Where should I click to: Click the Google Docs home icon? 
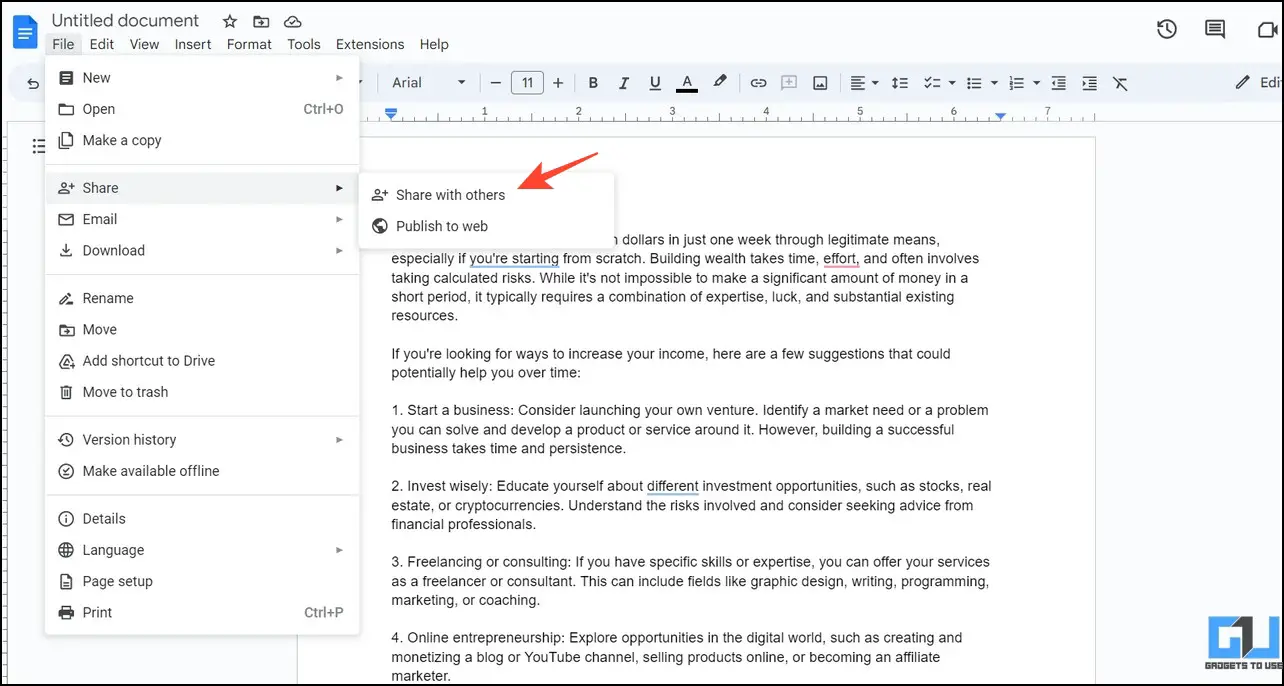pyautogui.click(x=25, y=31)
